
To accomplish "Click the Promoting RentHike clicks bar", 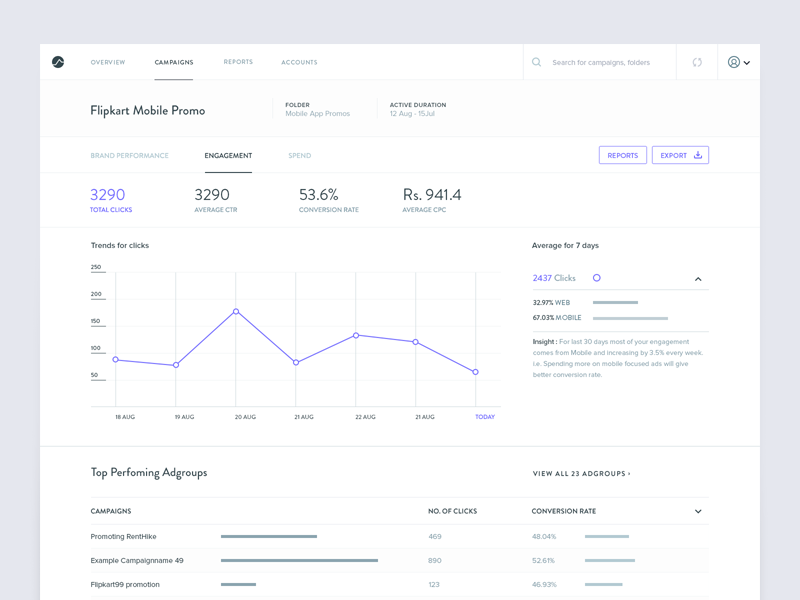I will [269, 536].
